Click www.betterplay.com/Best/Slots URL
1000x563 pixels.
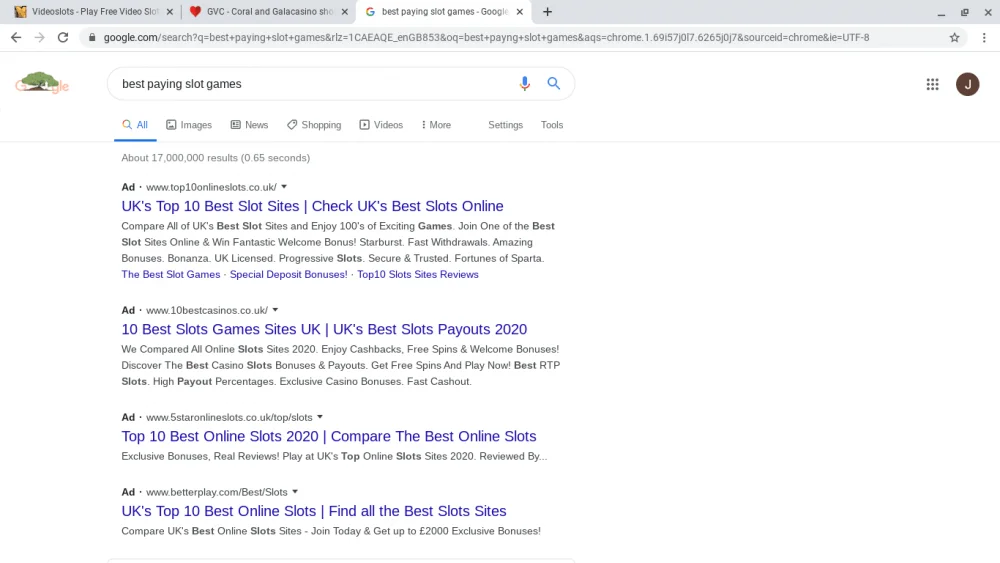(x=217, y=492)
